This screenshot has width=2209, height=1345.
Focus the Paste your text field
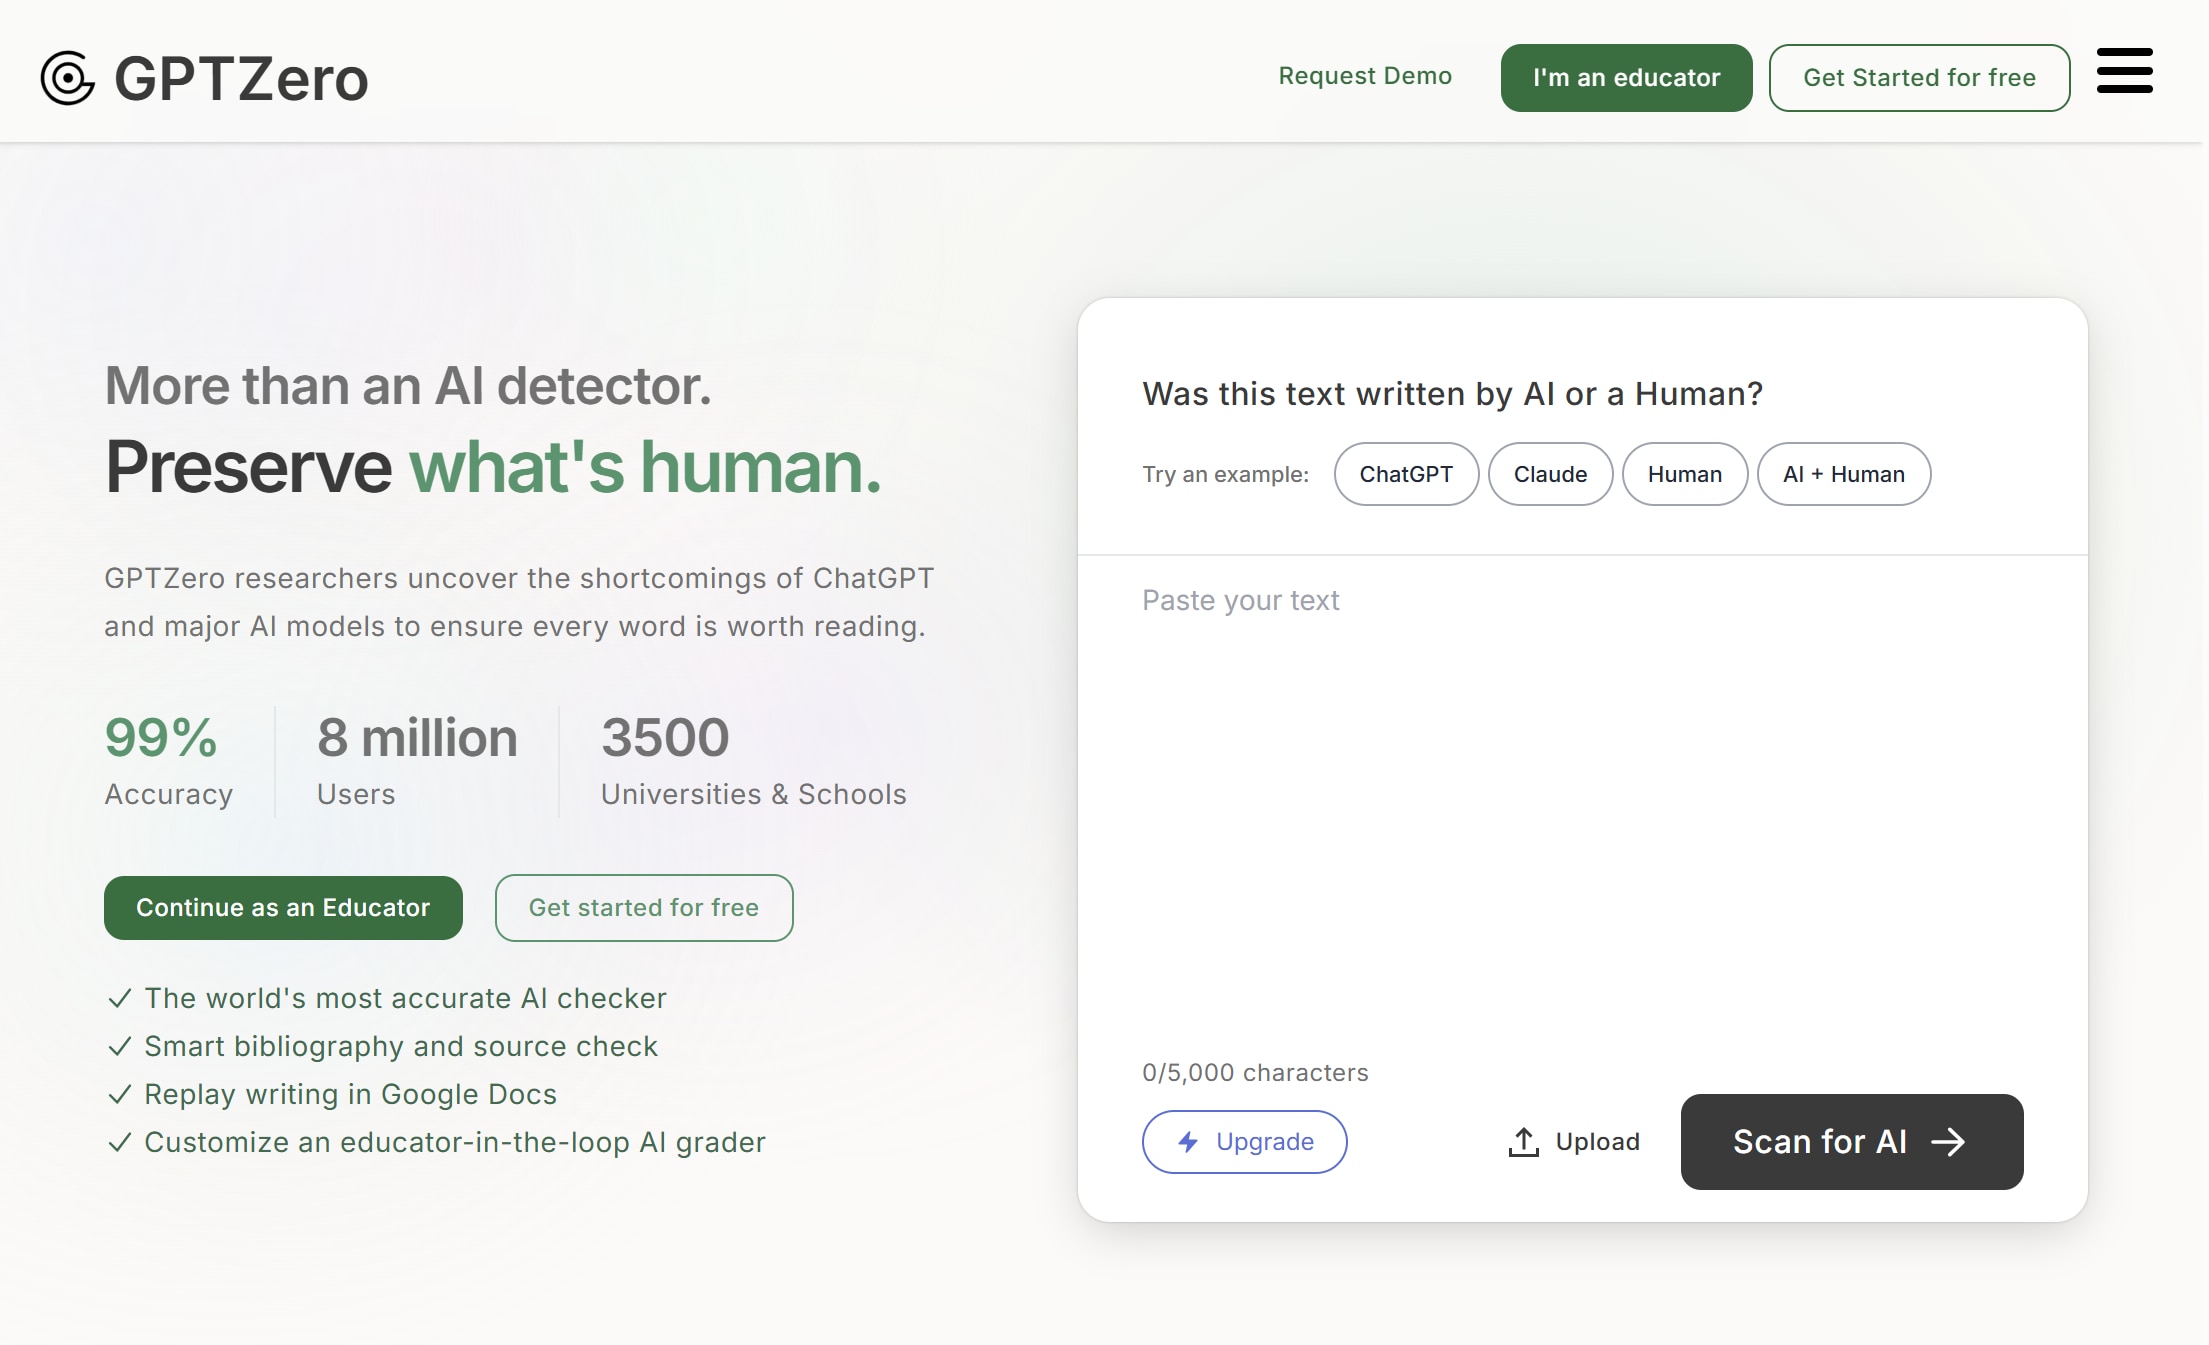(1582, 800)
